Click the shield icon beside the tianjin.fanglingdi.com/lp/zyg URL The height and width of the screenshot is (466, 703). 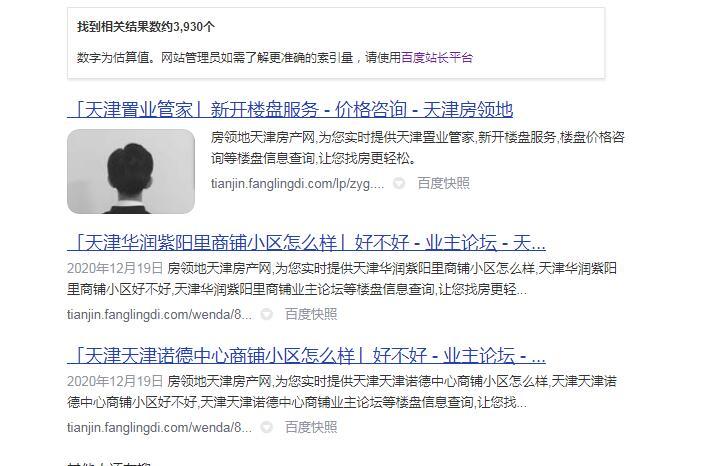399,183
